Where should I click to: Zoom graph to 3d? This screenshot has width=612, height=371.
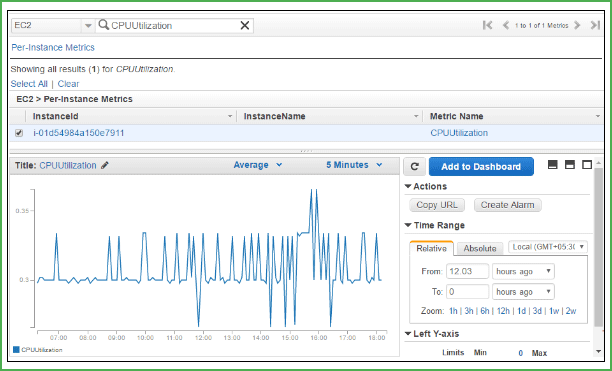point(537,311)
